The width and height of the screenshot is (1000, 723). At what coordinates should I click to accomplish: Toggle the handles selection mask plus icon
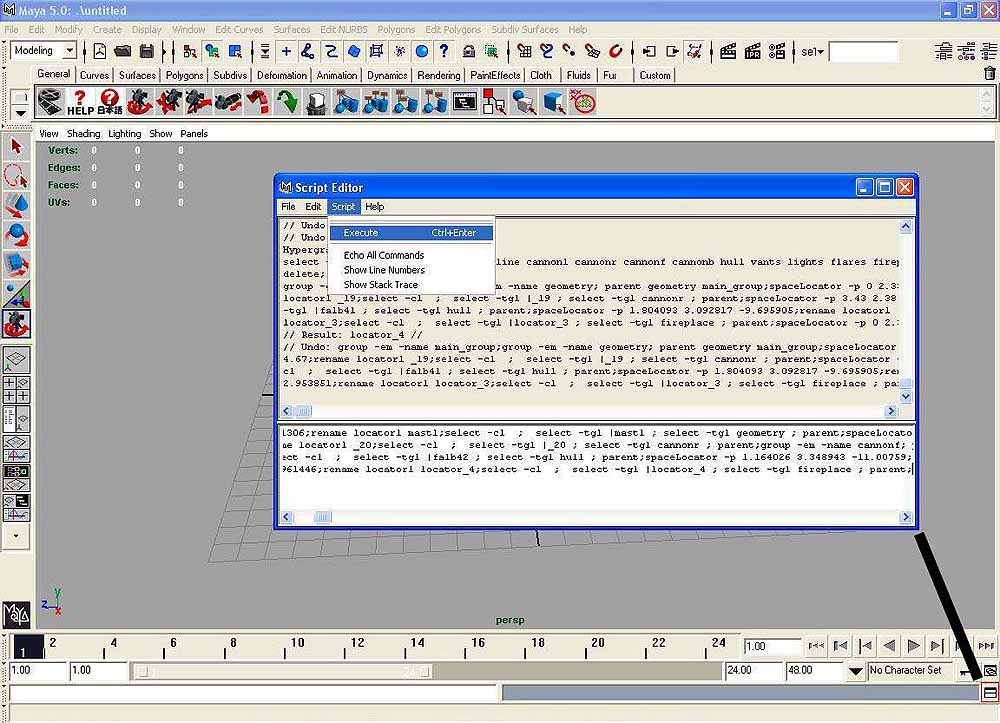point(286,52)
